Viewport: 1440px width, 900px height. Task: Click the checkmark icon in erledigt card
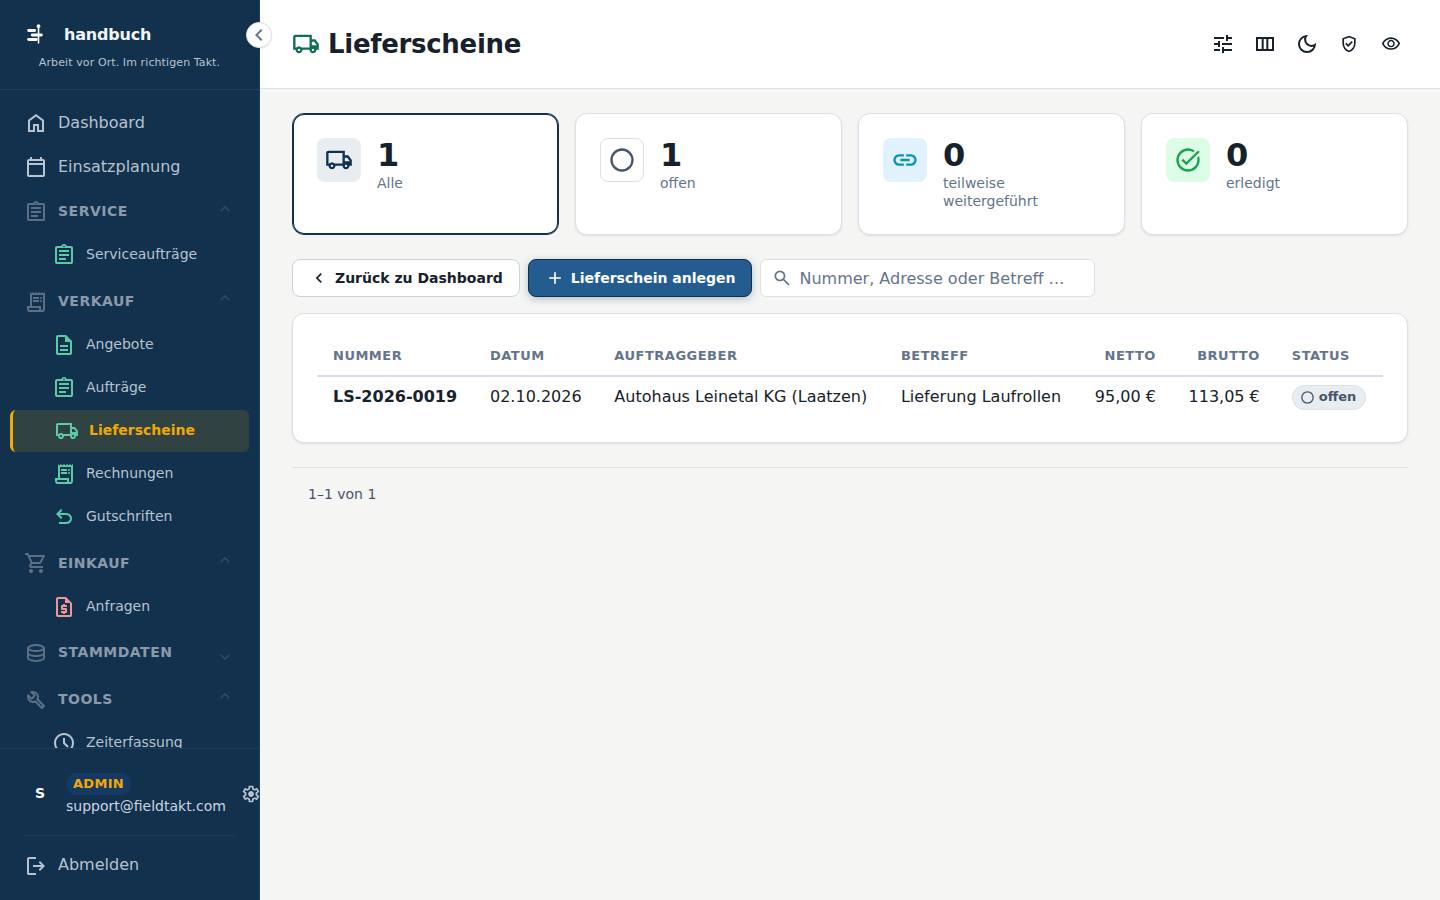tap(1188, 160)
